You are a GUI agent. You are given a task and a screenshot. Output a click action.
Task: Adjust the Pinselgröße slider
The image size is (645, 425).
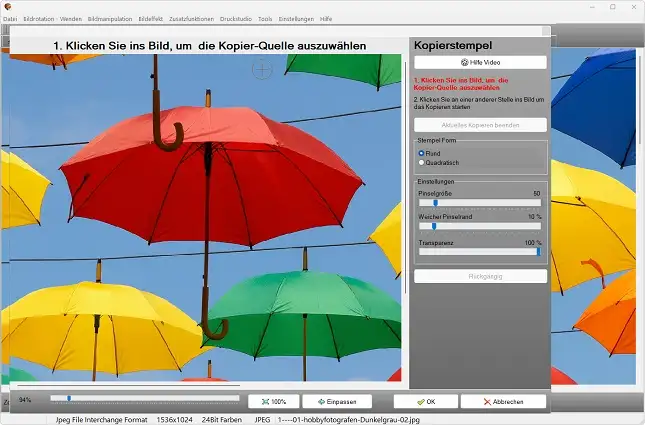point(435,202)
